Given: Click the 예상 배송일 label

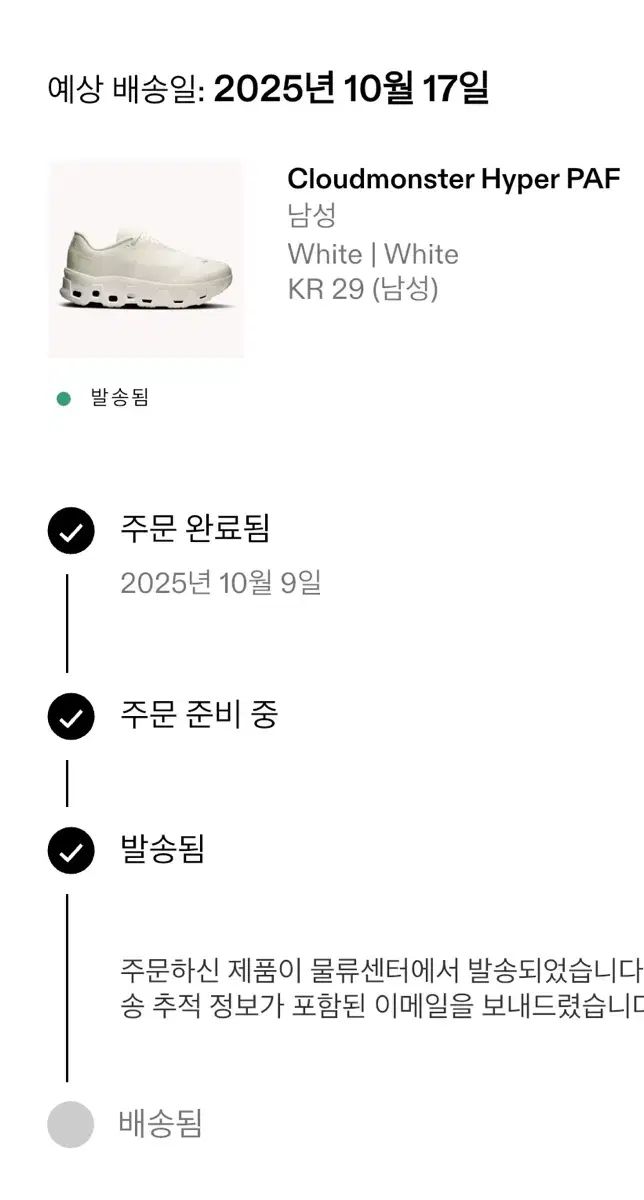Looking at the screenshot, I should point(125,90).
